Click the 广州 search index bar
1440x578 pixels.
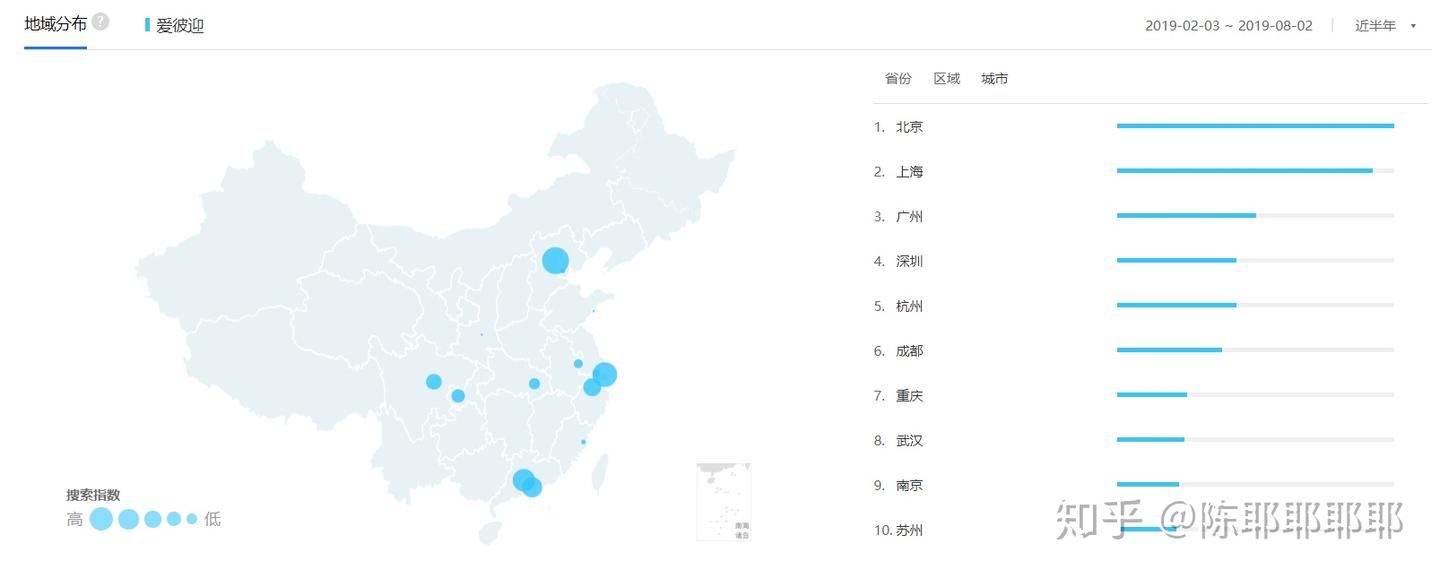1186,215
